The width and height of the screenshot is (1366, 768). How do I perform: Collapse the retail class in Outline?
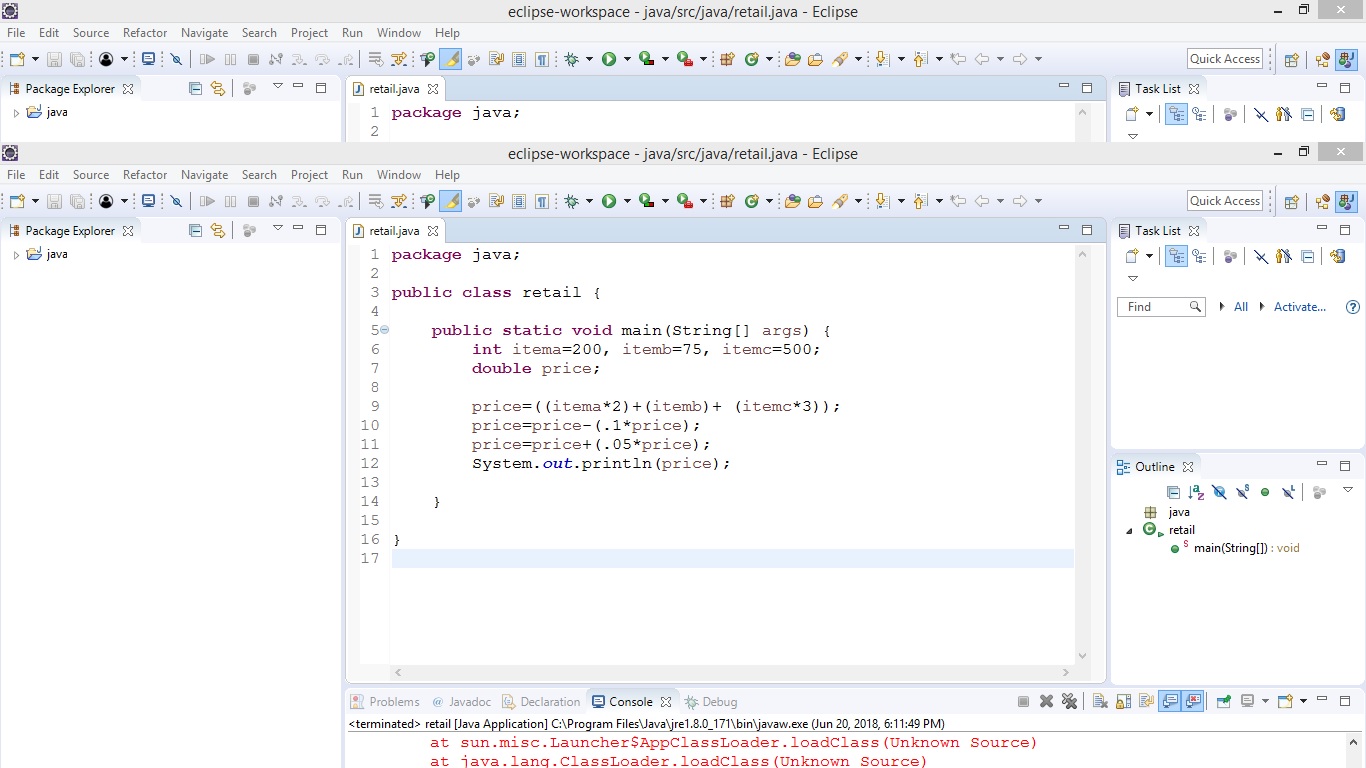[x=1130, y=531]
